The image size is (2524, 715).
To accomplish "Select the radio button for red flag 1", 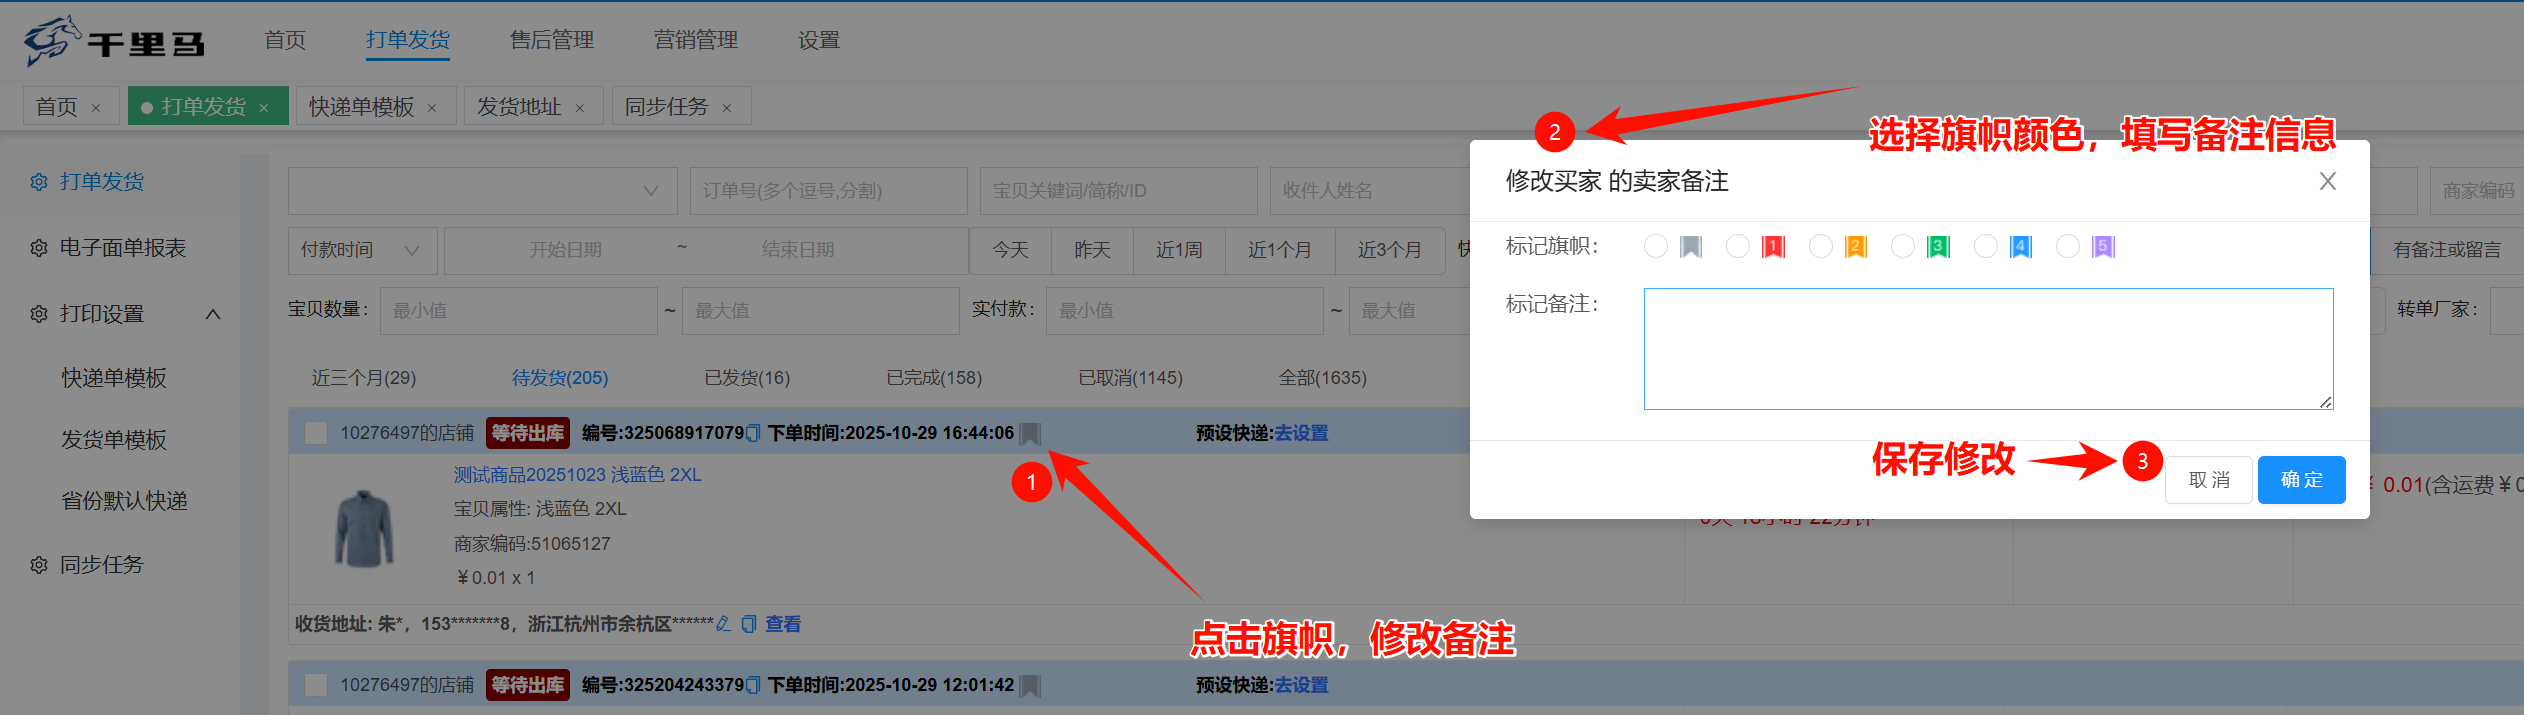I will tap(1738, 246).
